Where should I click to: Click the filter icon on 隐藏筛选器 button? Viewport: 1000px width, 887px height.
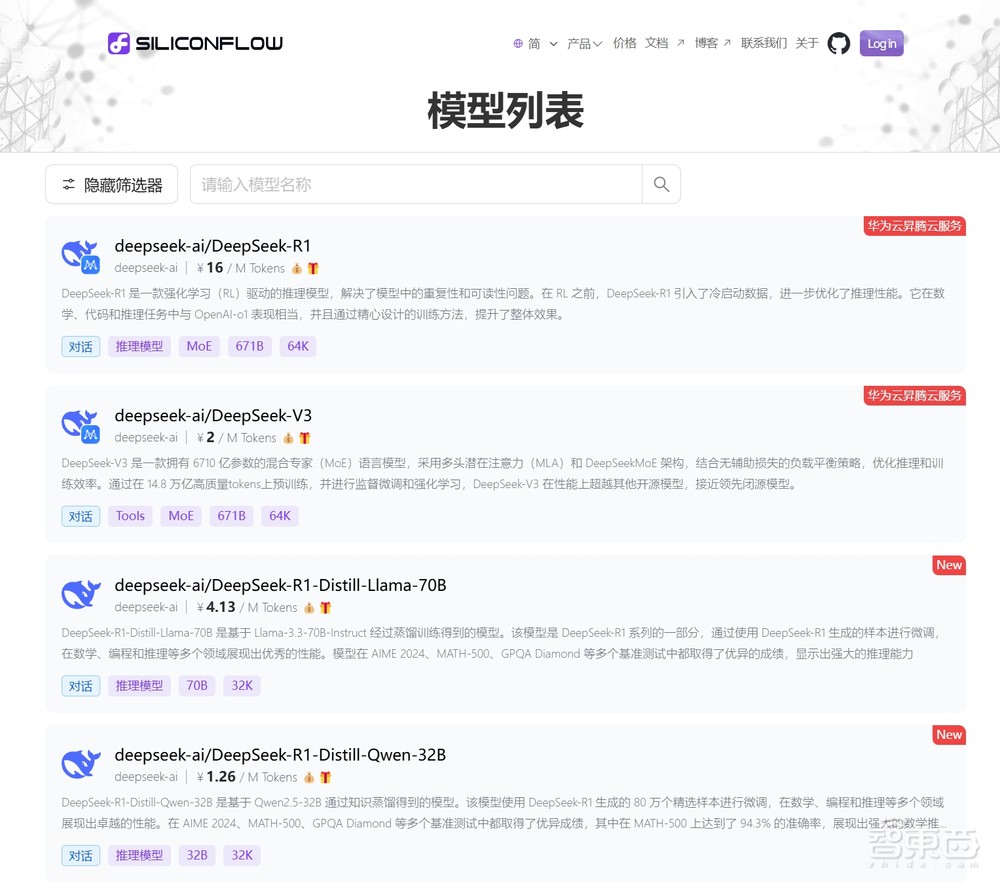pos(68,184)
